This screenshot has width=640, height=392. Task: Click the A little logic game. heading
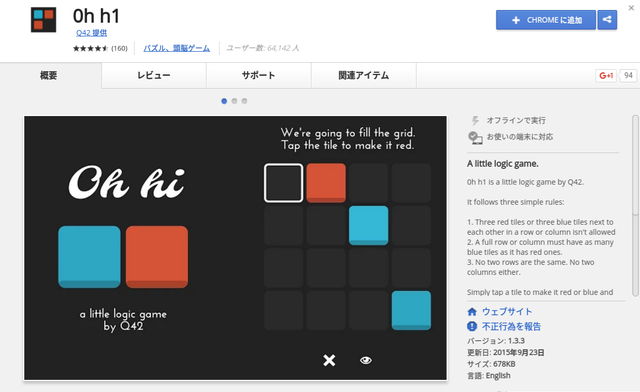(502, 164)
